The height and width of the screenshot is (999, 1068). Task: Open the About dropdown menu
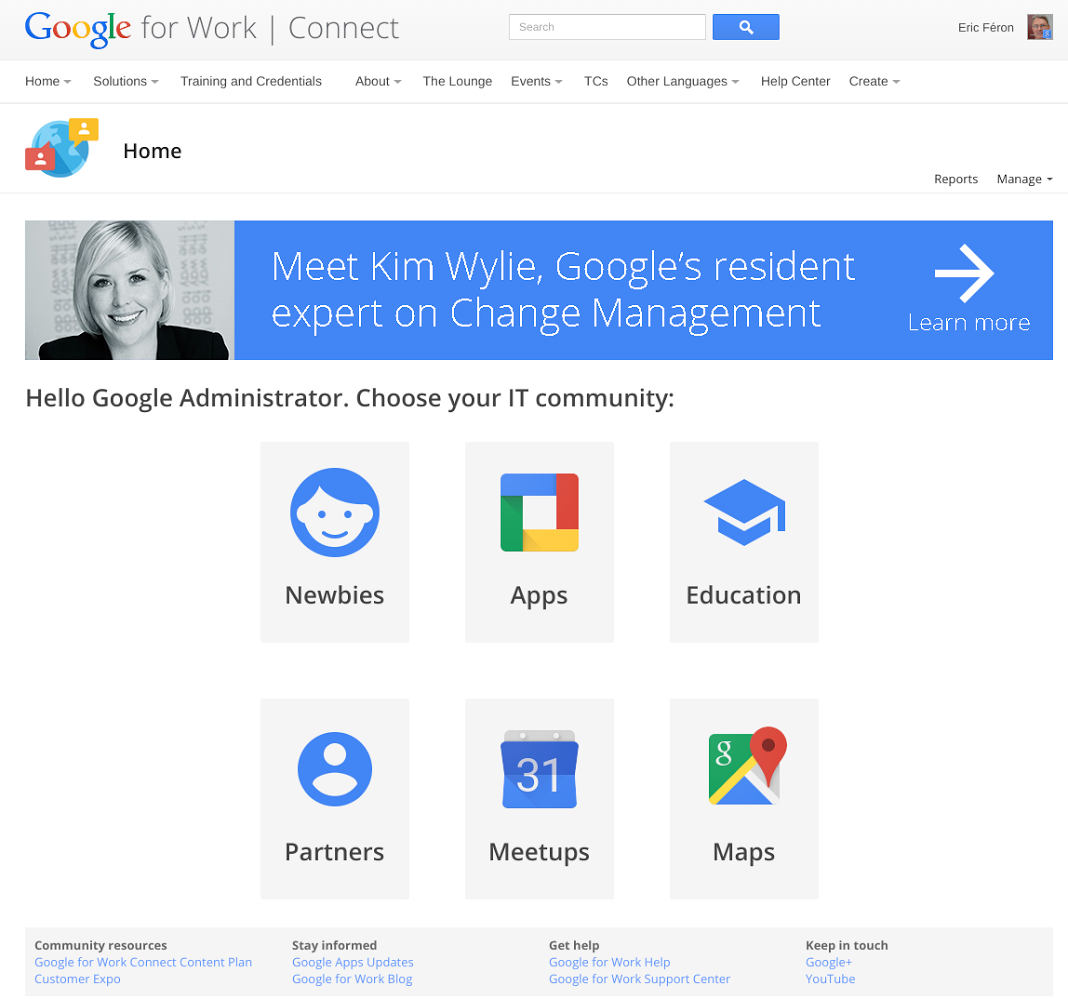[x=378, y=81]
